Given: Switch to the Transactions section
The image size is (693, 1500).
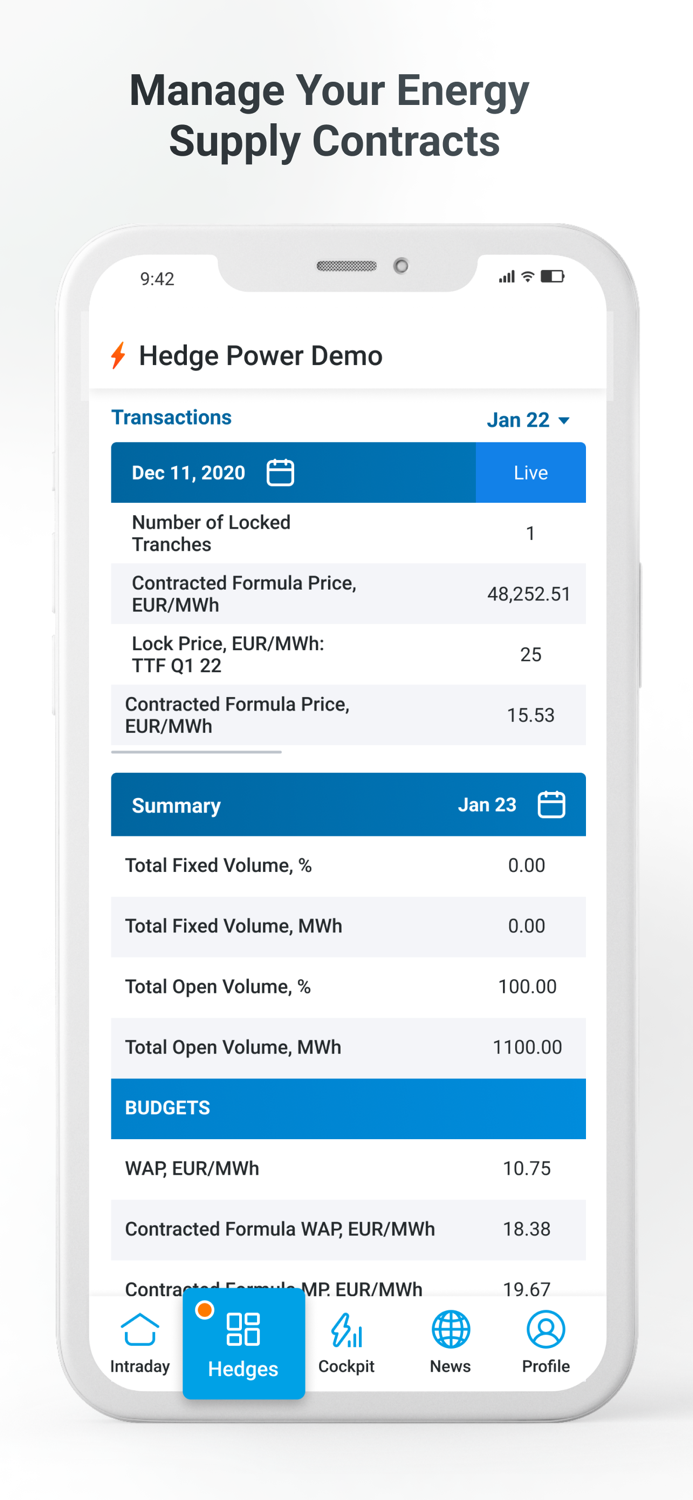Looking at the screenshot, I should (171, 418).
